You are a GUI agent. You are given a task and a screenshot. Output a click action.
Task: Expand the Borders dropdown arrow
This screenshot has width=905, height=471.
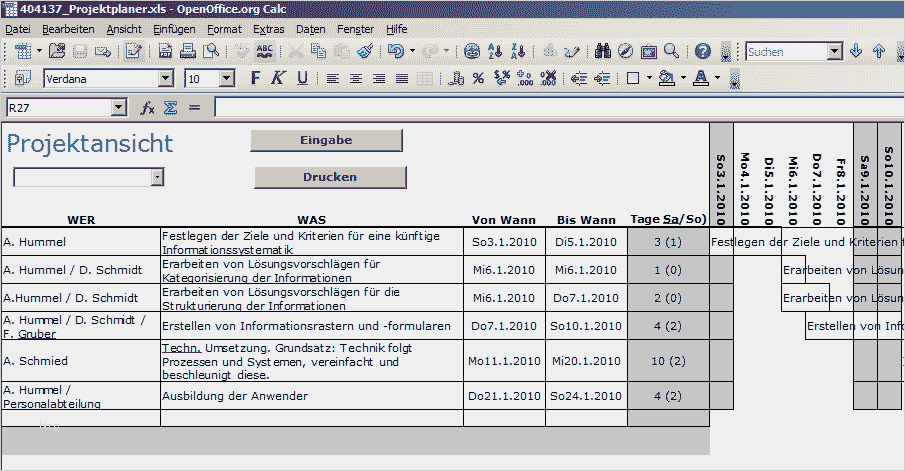(649, 78)
